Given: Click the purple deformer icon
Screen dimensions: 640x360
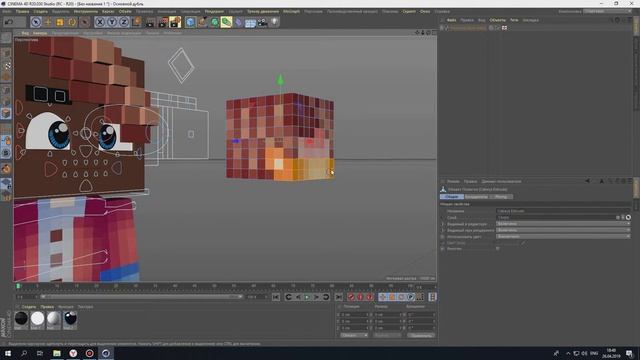Looking at the screenshot, I should pyautogui.click(x=238, y=22).
